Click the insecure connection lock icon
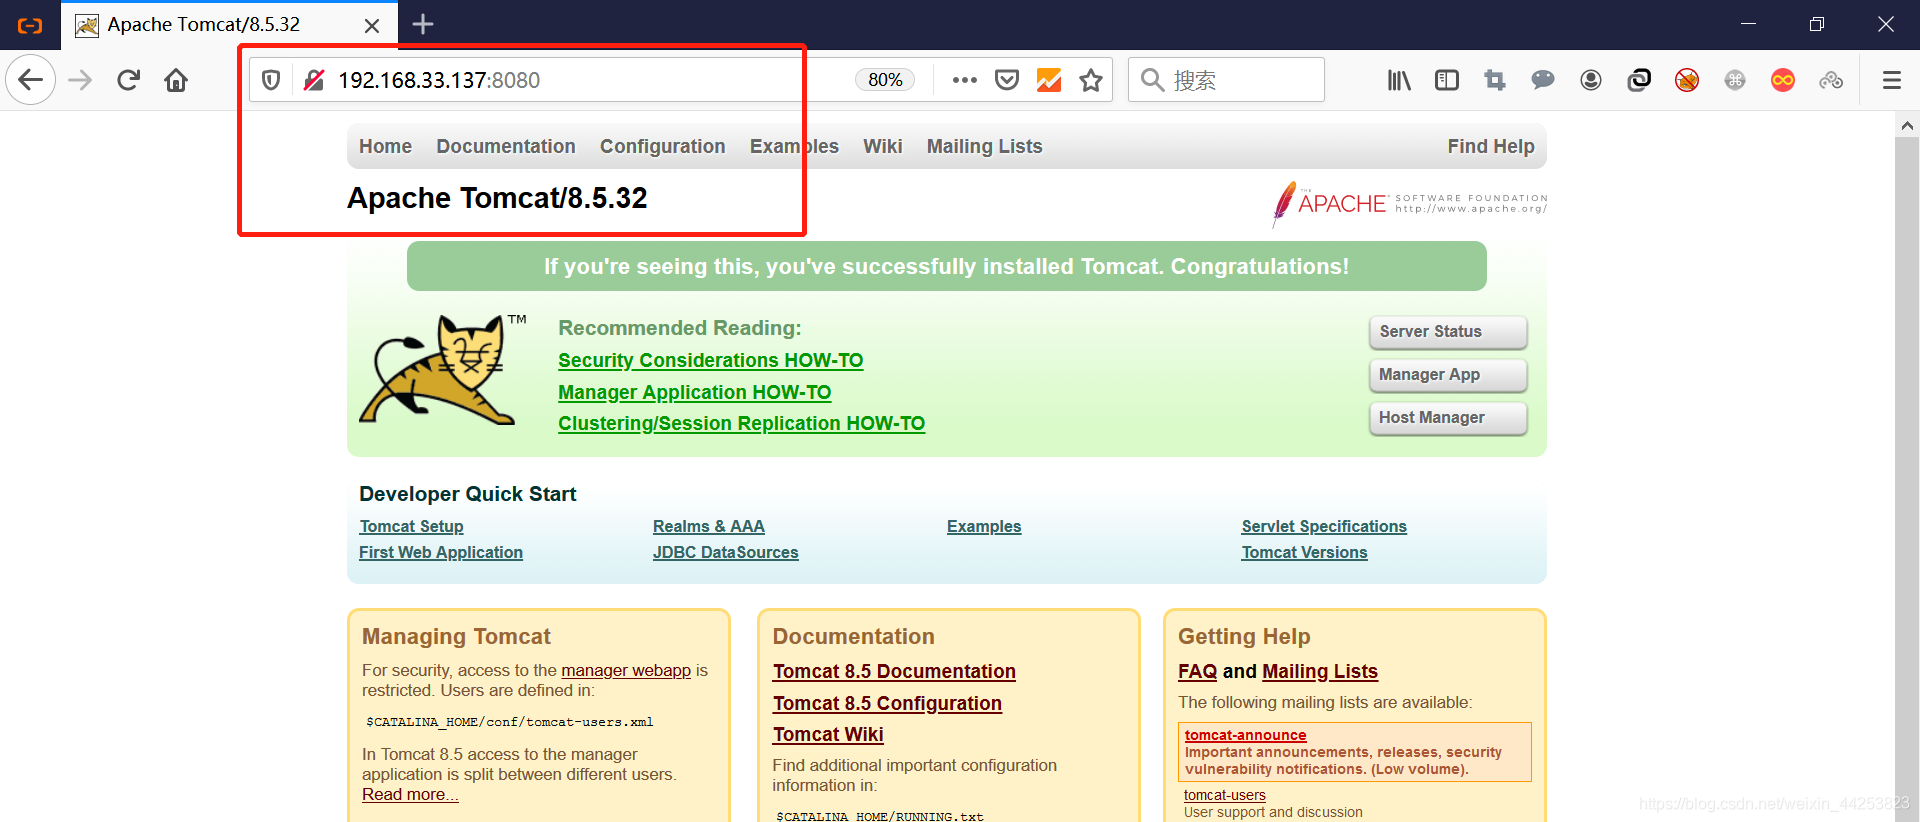Screen dimensions: 1920x822 point(314,80)
